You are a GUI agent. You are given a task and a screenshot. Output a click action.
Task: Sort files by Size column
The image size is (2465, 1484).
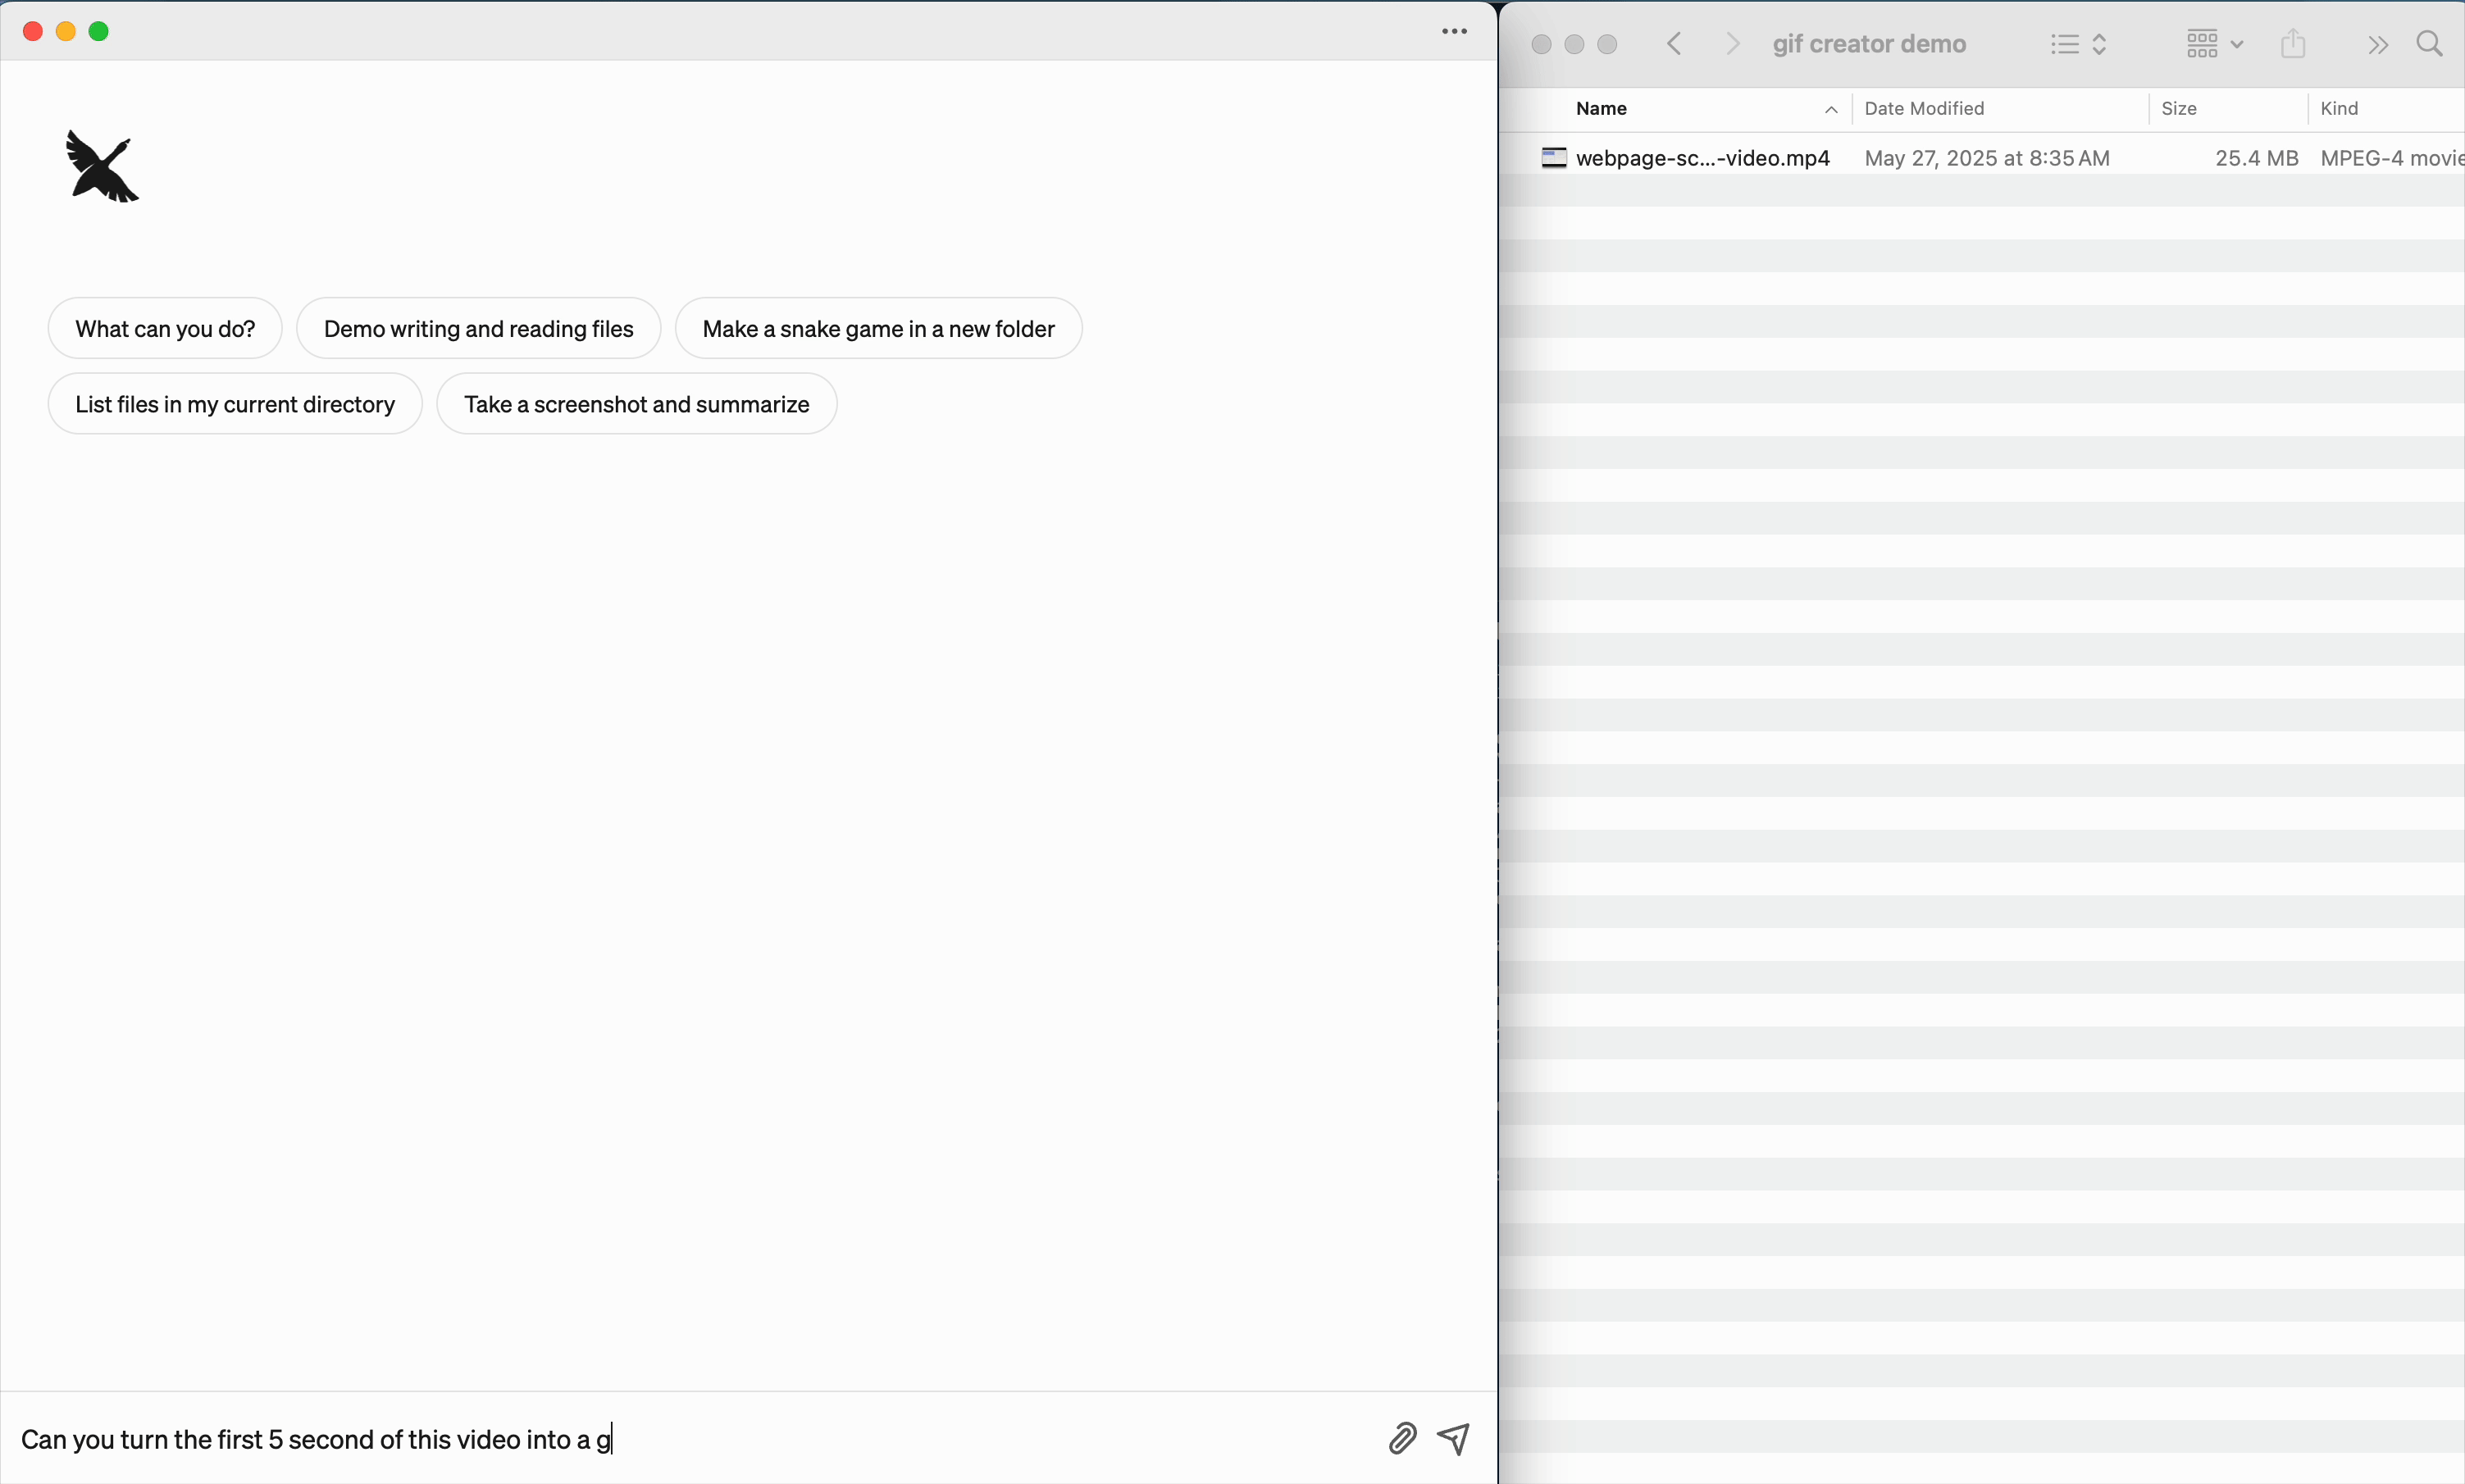(2178, 109)
